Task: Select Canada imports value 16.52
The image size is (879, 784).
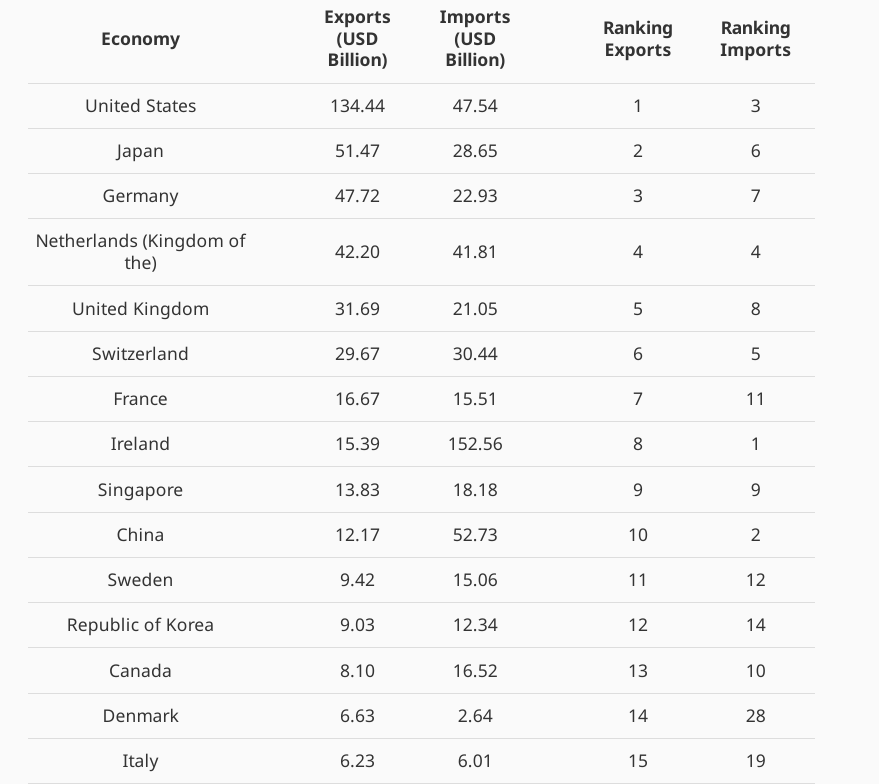Action: click(x=475, y=671)
